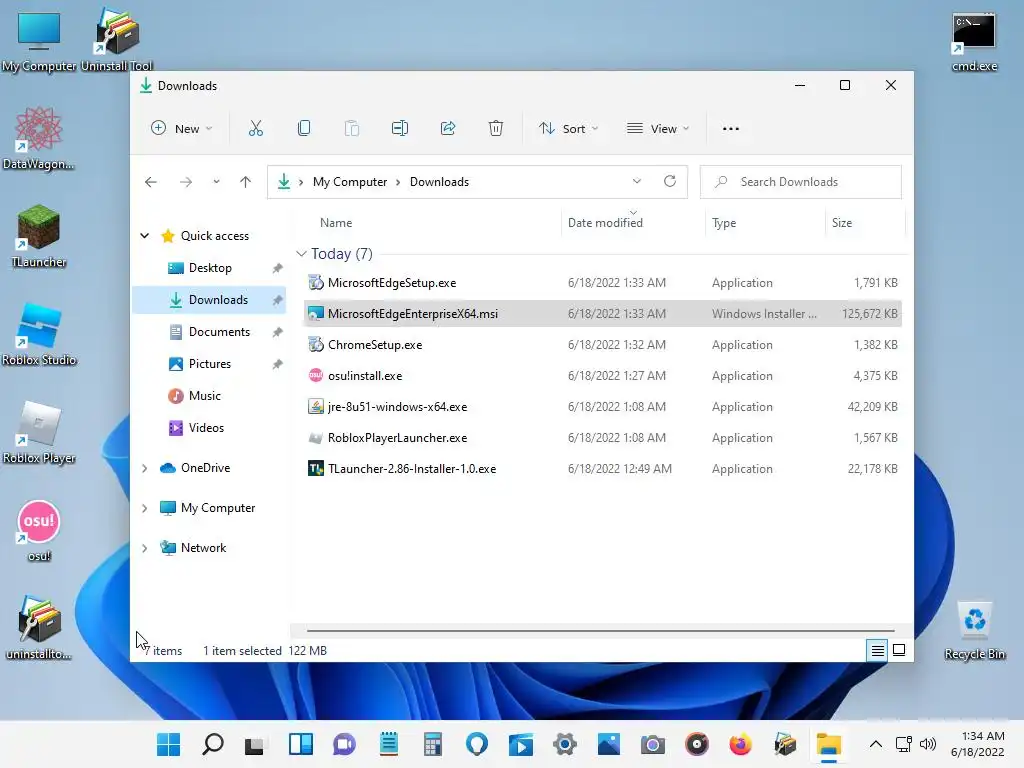Sort by the Name column header

tap(336, 223)
